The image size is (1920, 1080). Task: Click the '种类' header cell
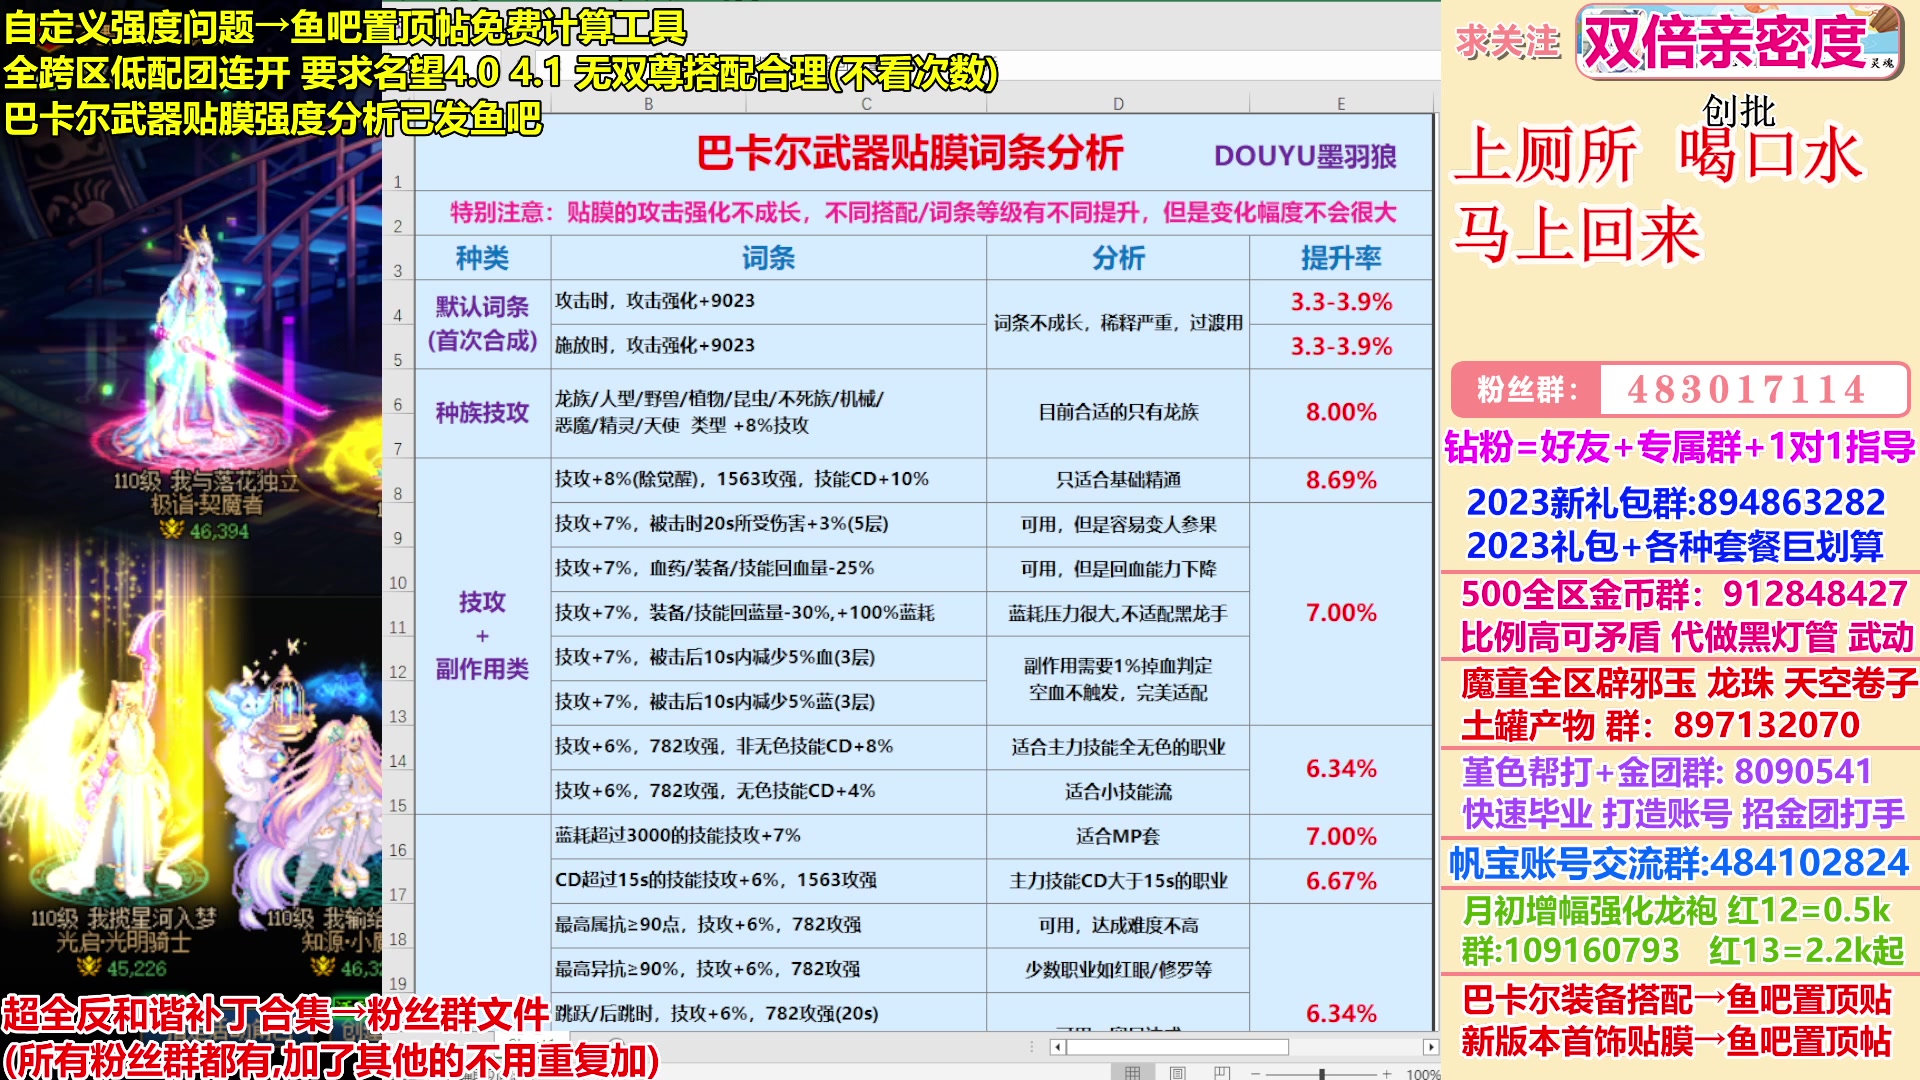pos(482,258)
